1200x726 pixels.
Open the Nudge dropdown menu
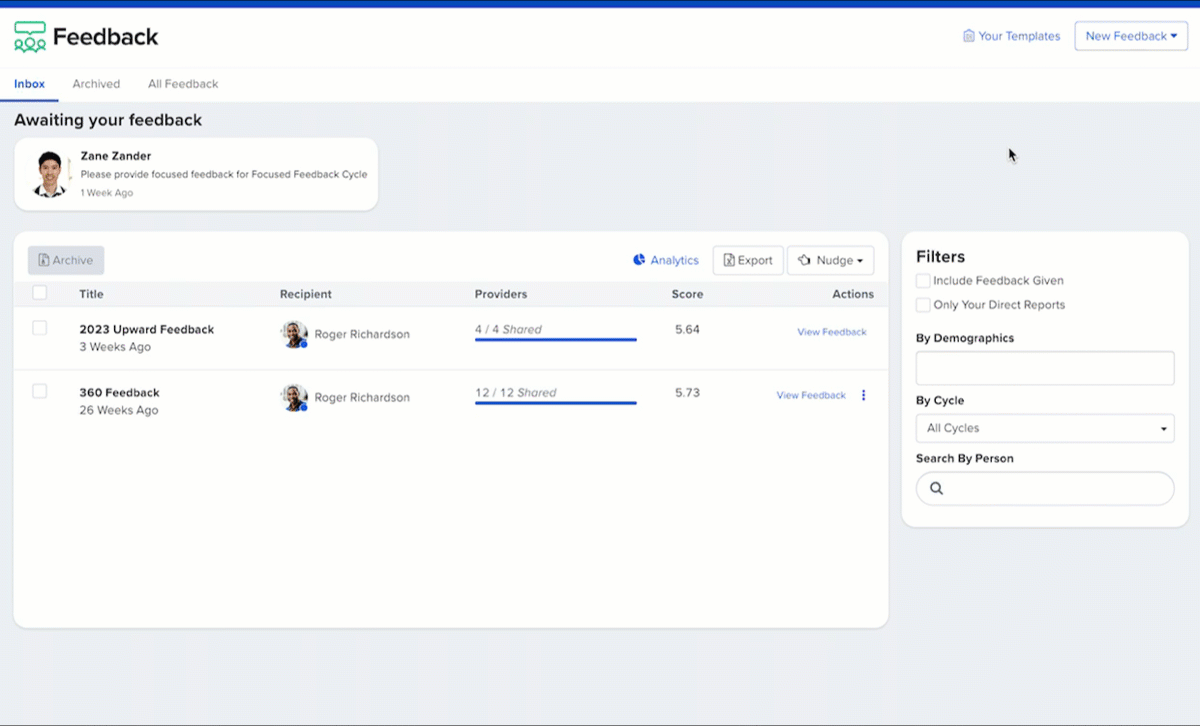pos(830,260)
